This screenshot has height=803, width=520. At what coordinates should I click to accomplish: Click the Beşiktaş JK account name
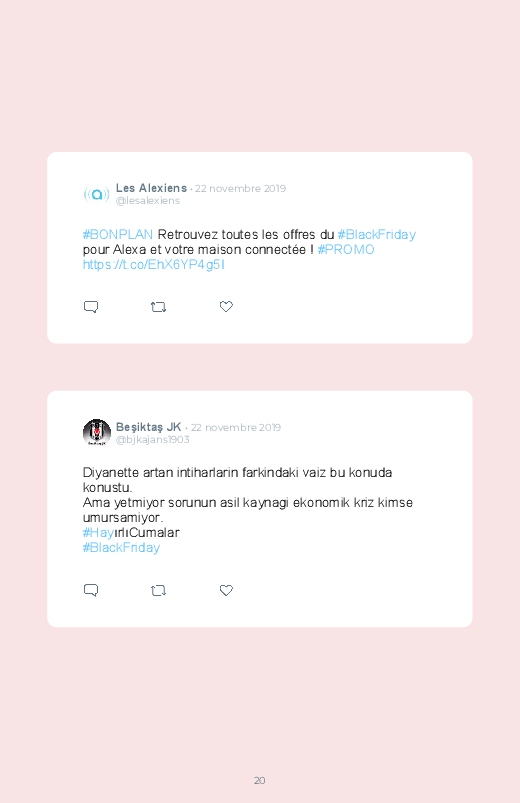pos(149,427)
